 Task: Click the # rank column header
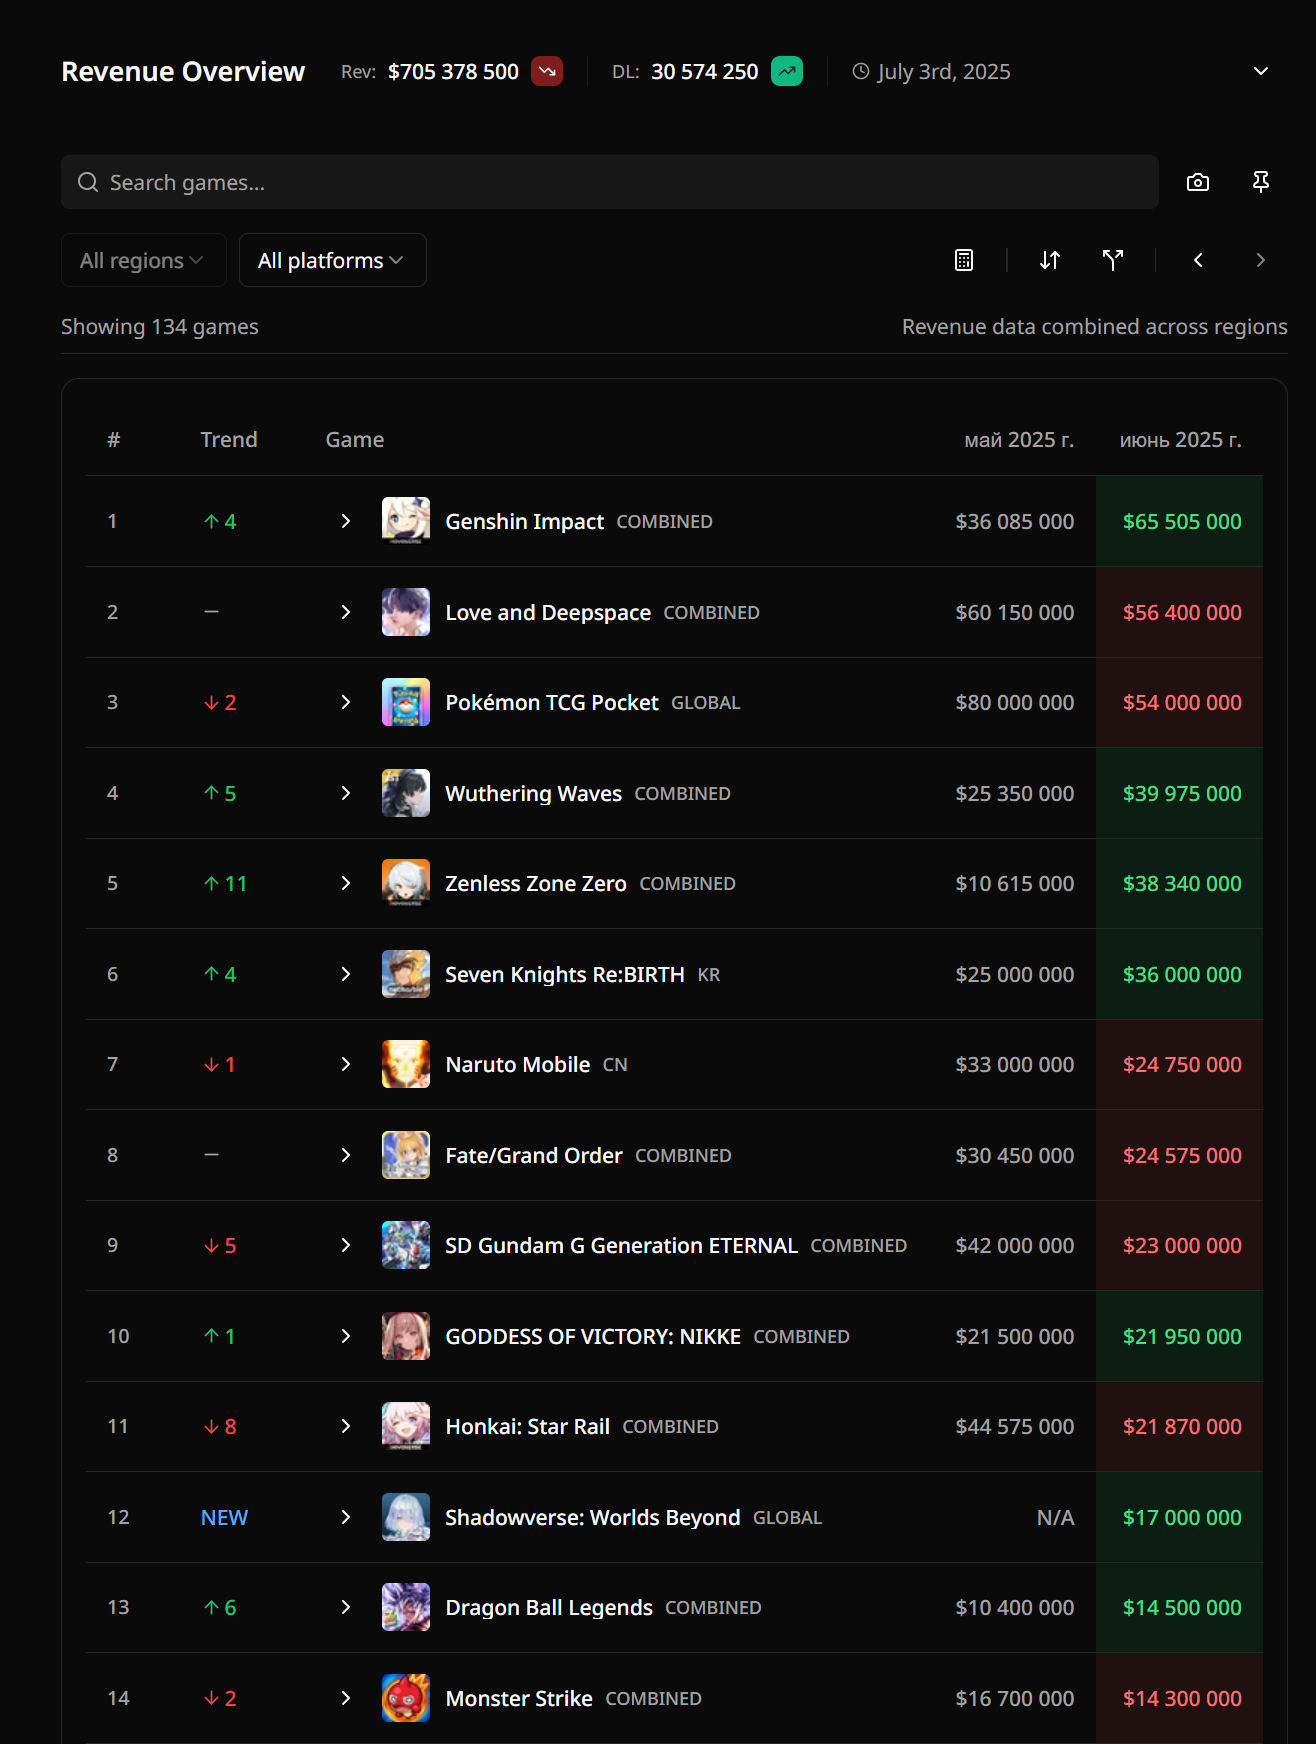coord(114,440)
